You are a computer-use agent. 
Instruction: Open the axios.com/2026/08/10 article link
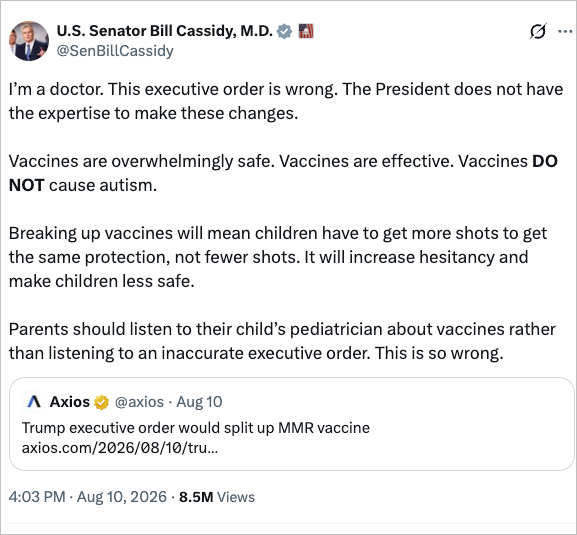(120, 448)
